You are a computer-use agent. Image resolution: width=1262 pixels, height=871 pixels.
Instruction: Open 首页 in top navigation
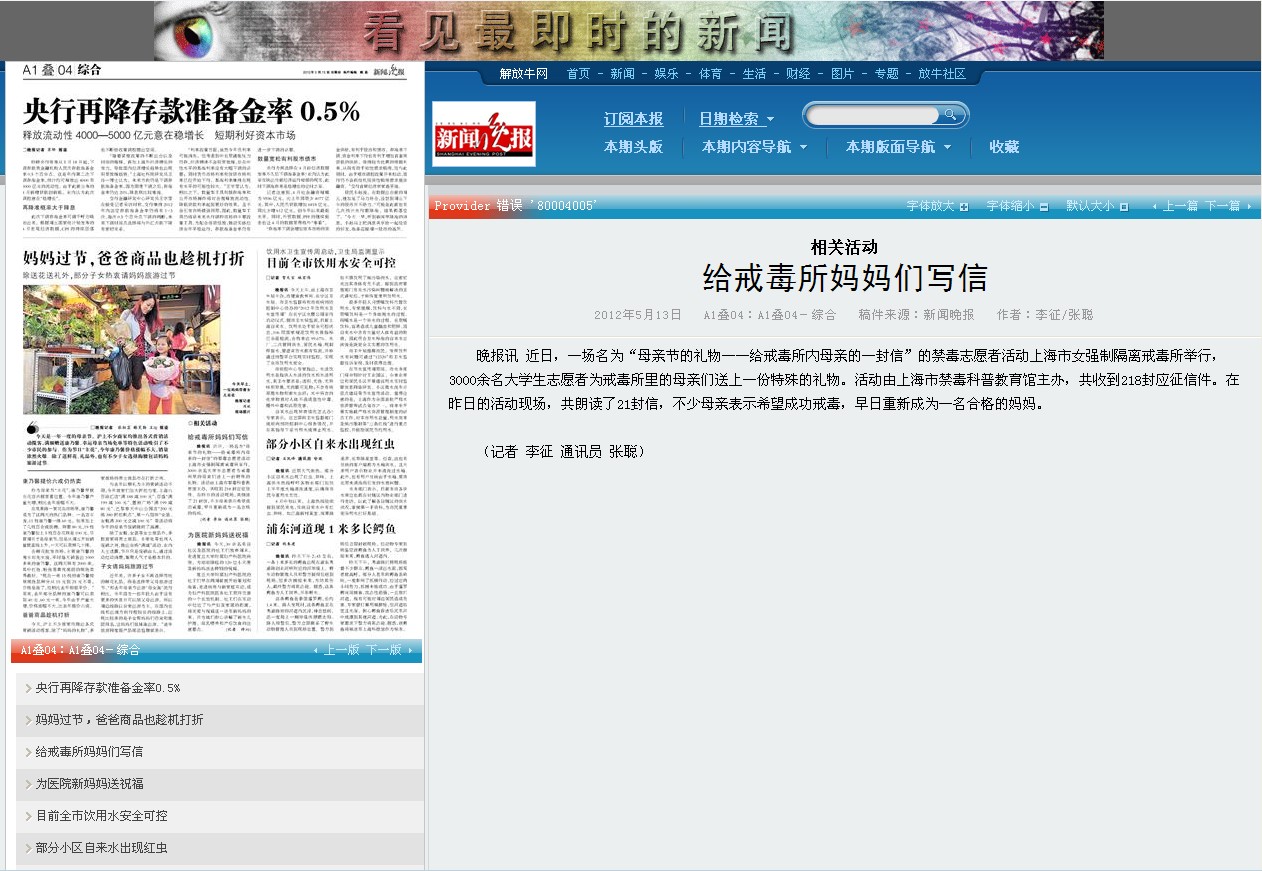coord(578,74)
